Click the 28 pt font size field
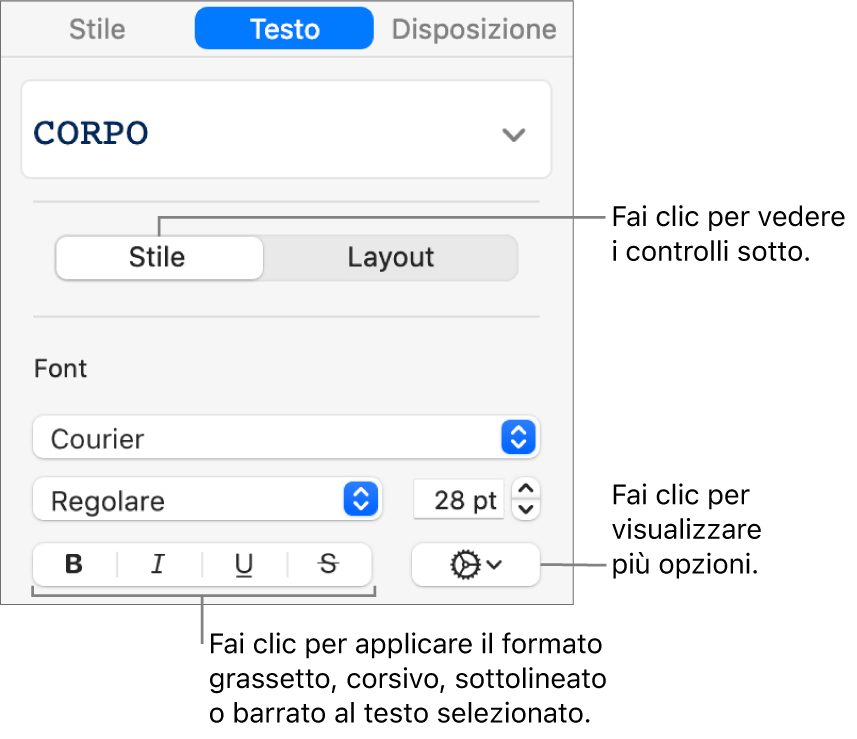This screenshot has height=739, width=857. pos(459,500)
